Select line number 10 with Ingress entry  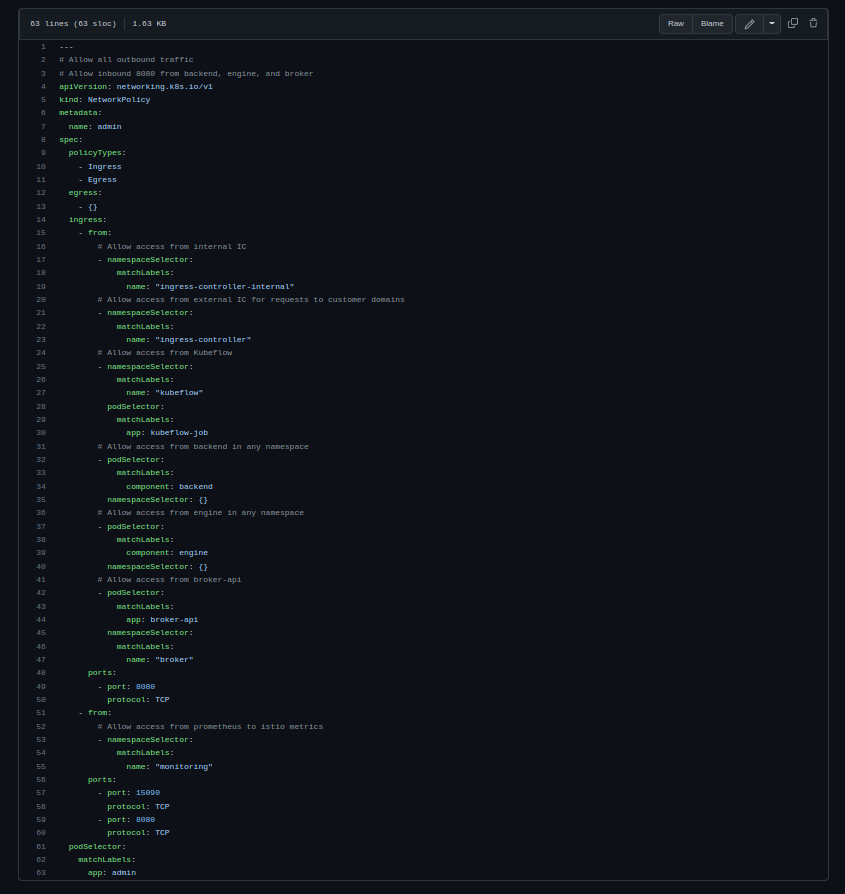tap(39, 166)
